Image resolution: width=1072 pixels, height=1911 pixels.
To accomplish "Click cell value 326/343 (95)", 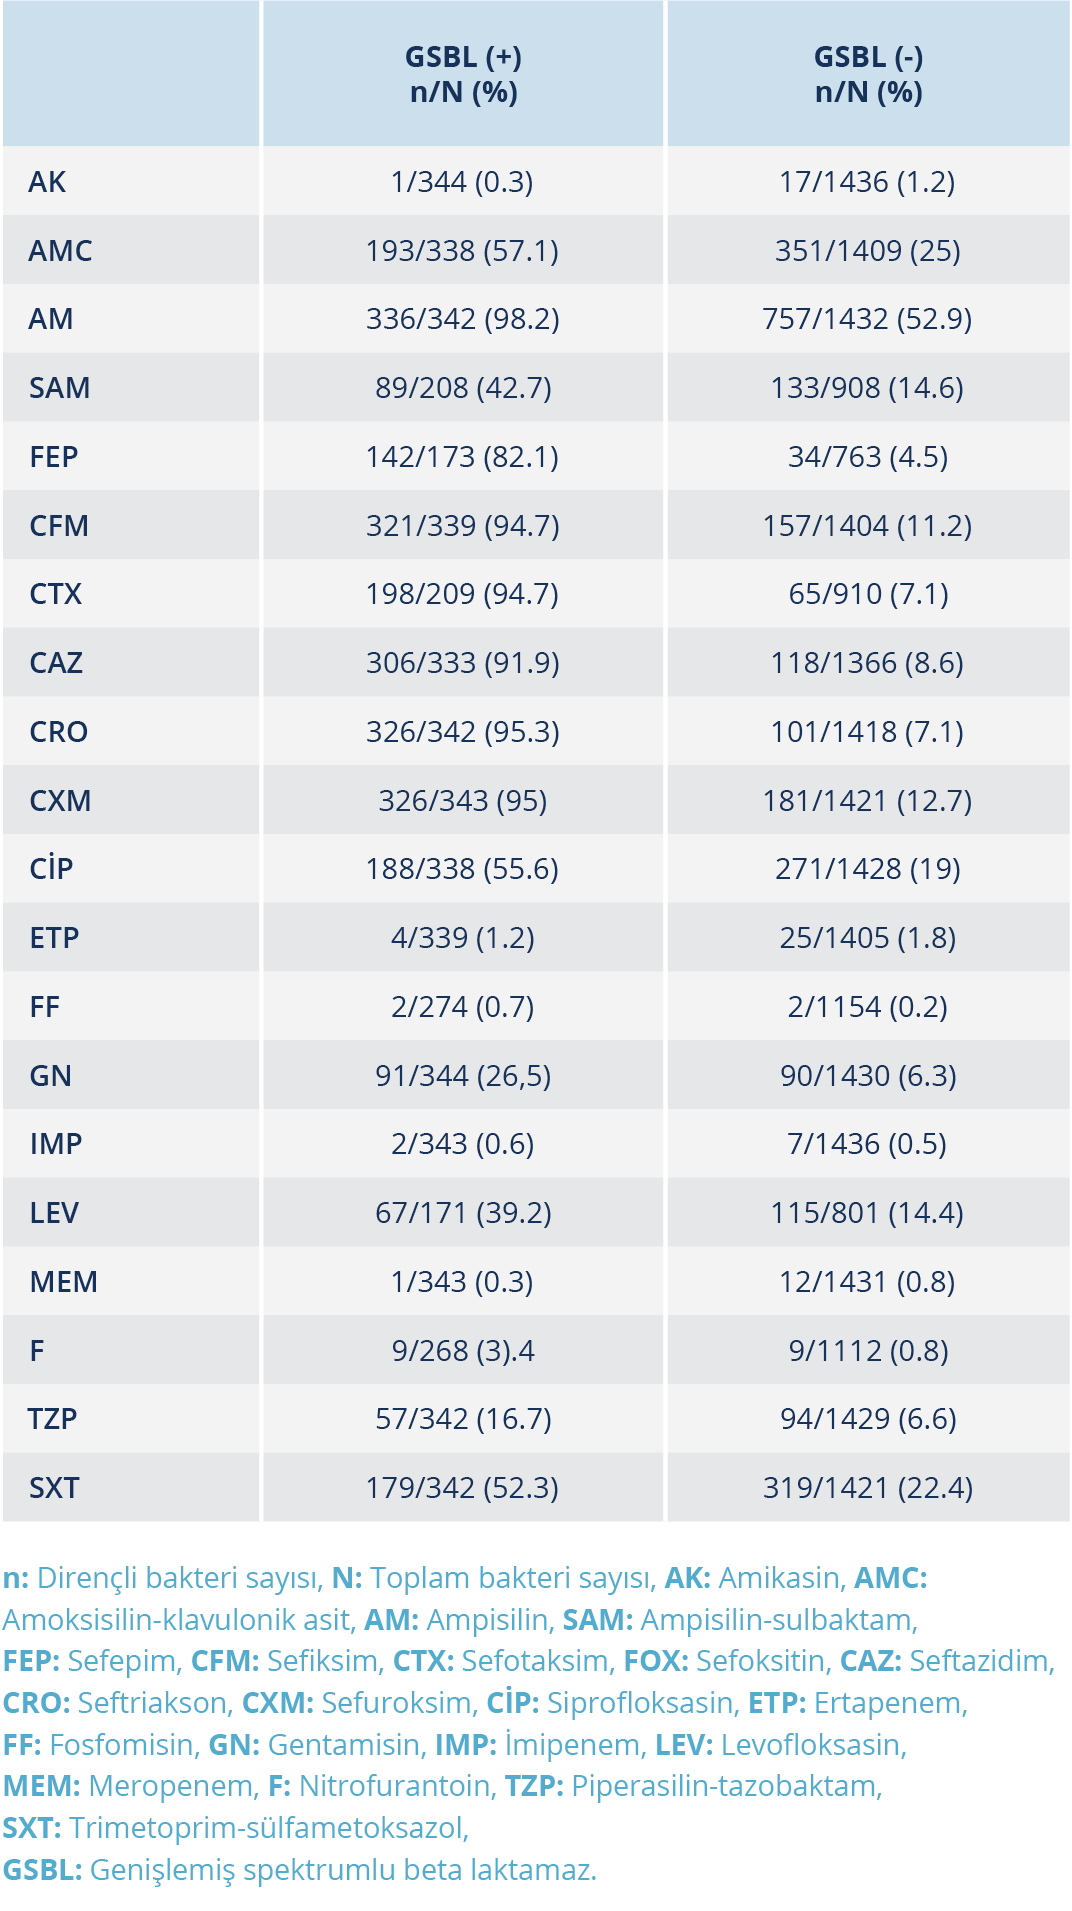I will click(x=462, y=801).
